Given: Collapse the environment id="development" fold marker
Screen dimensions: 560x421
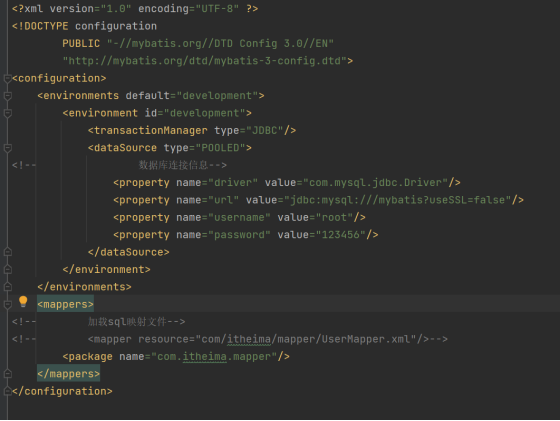Looking at the screenshot, I should click(x=8, y=113).
